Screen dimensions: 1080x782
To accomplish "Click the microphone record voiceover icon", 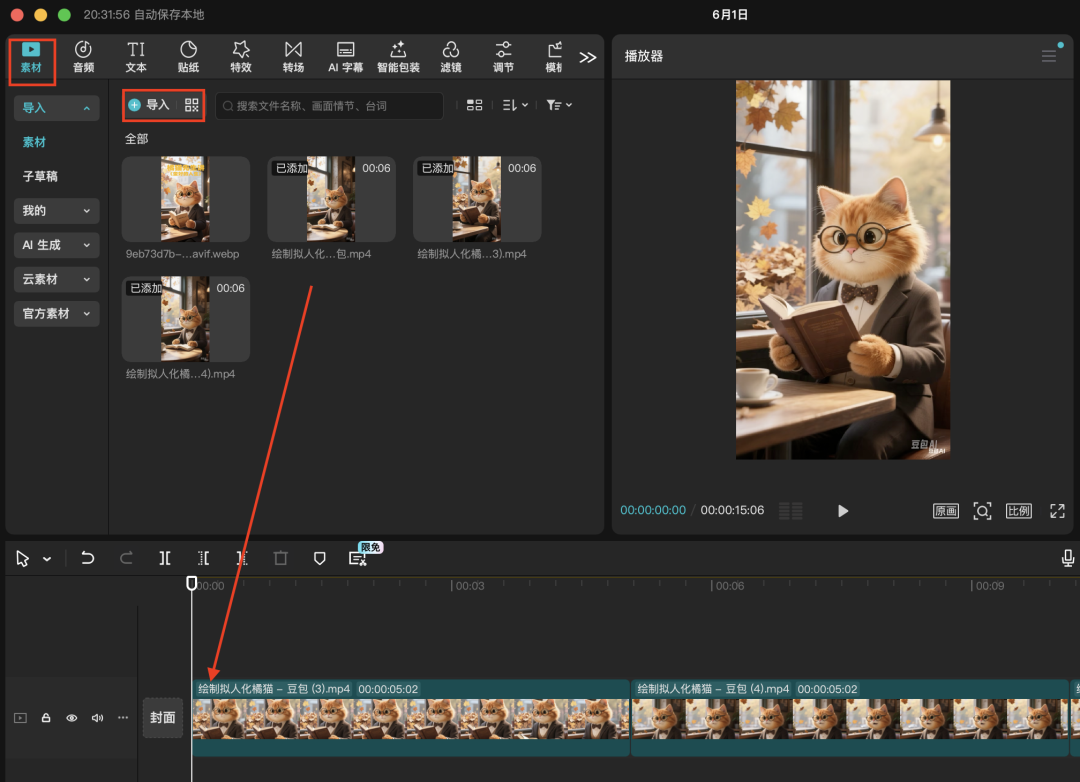I will pyautogui.click(x=1068, y=558).
